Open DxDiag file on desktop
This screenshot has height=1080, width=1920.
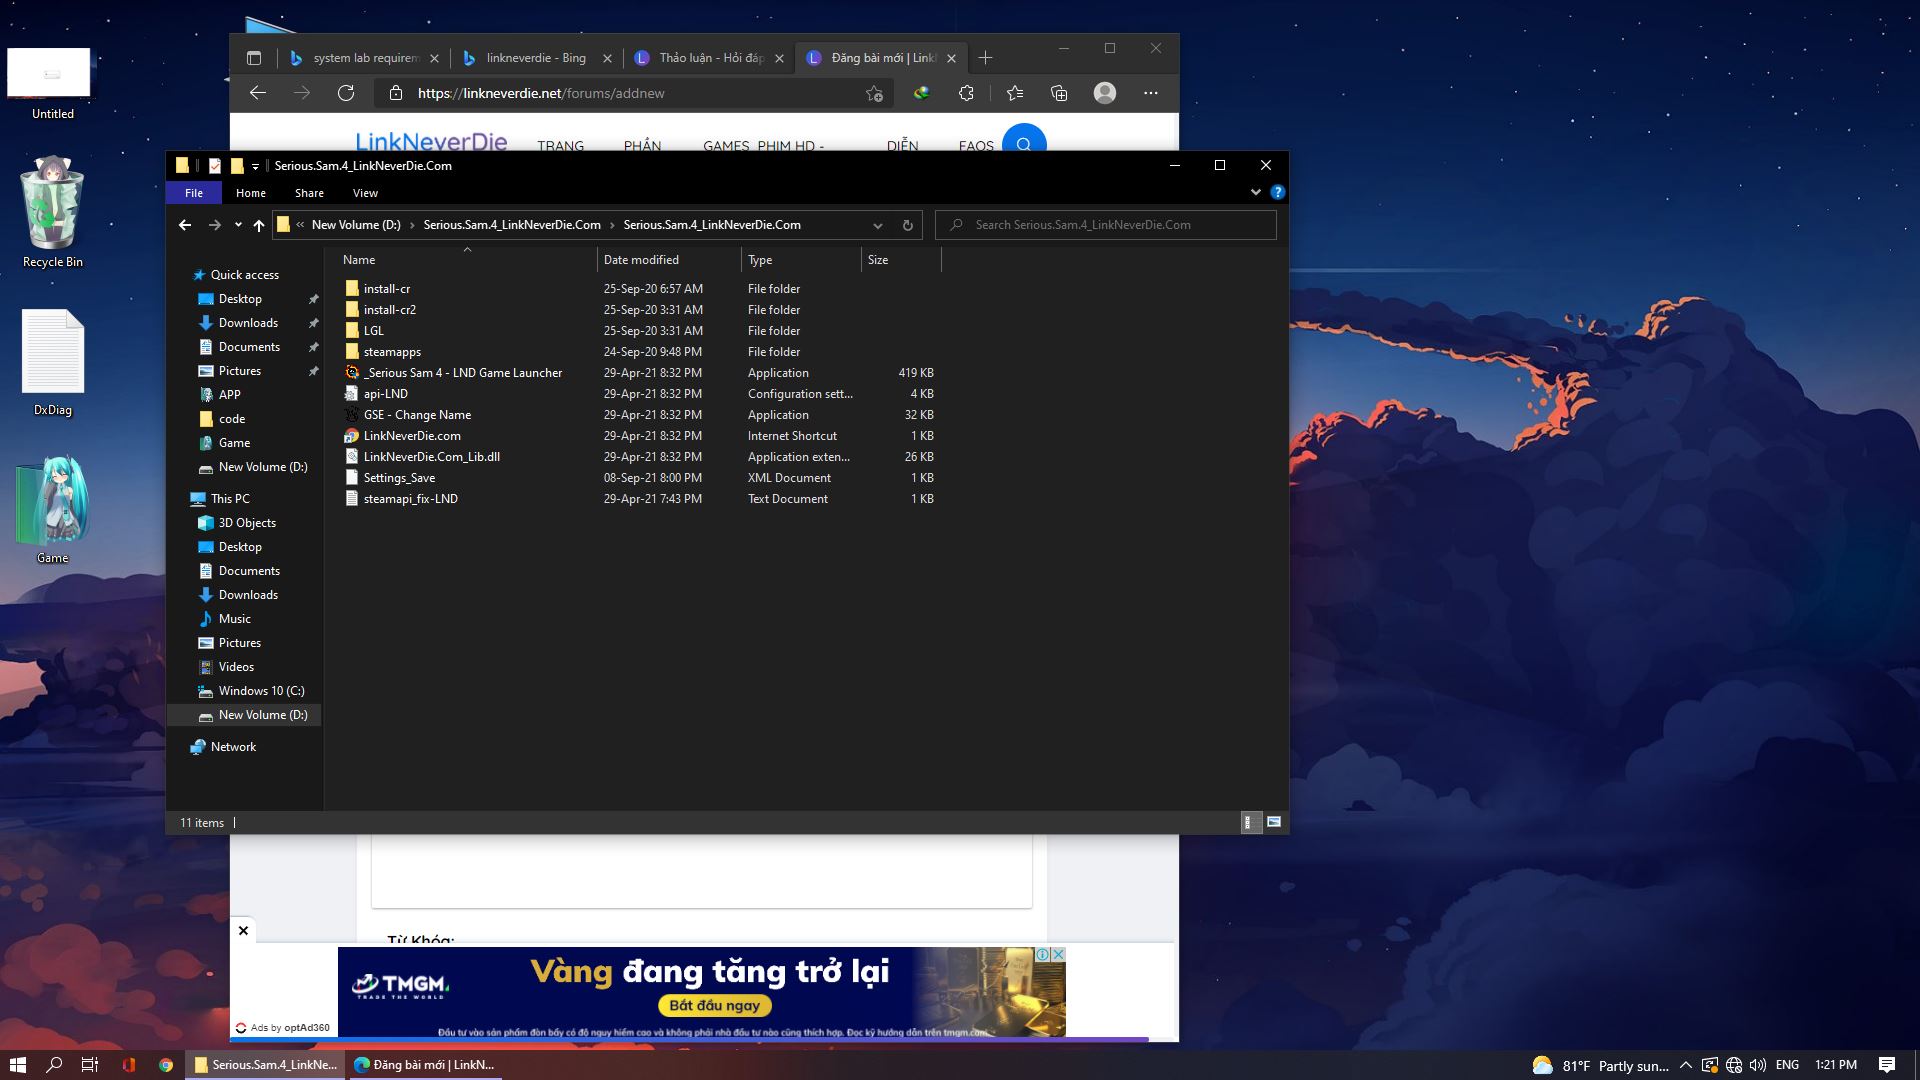(53, 360)
